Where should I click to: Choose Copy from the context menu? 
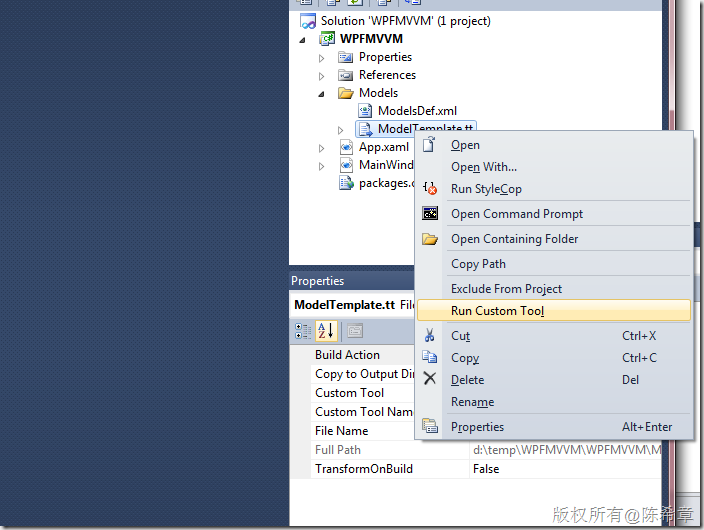pos(554,358)
